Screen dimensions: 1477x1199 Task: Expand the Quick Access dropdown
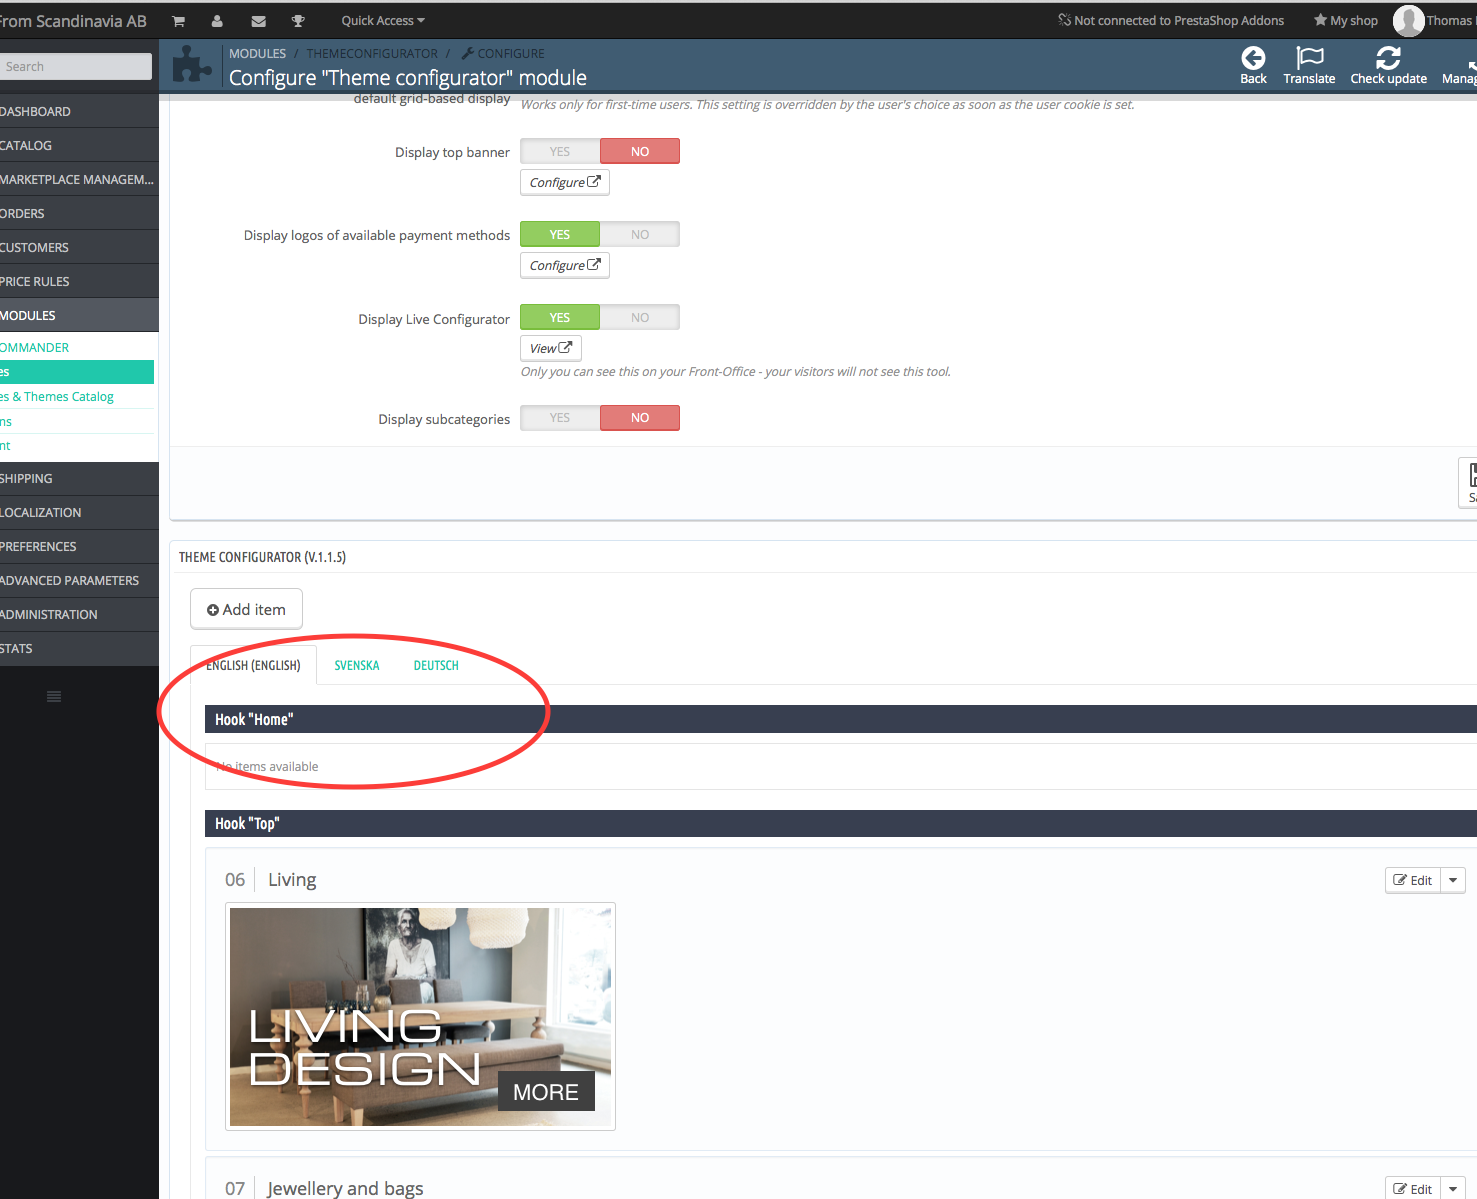coord(383,21)
